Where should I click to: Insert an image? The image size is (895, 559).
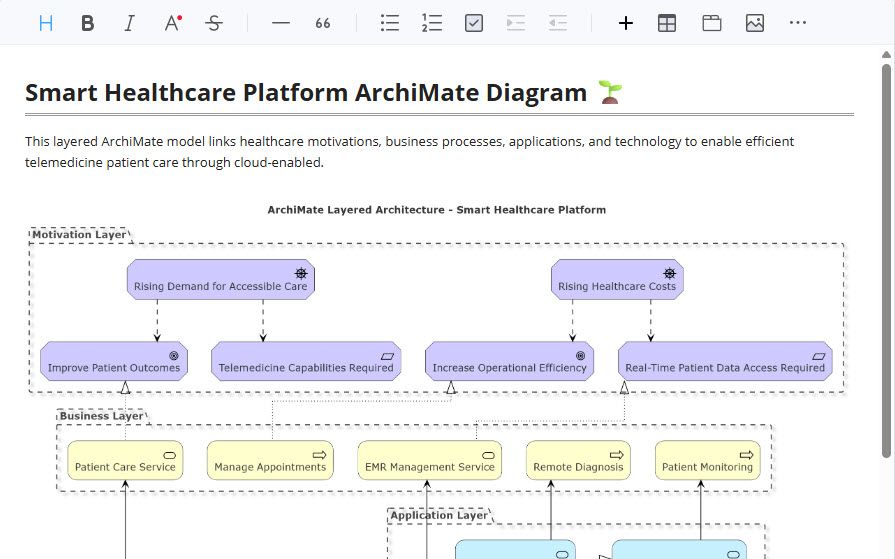point(755,23)
